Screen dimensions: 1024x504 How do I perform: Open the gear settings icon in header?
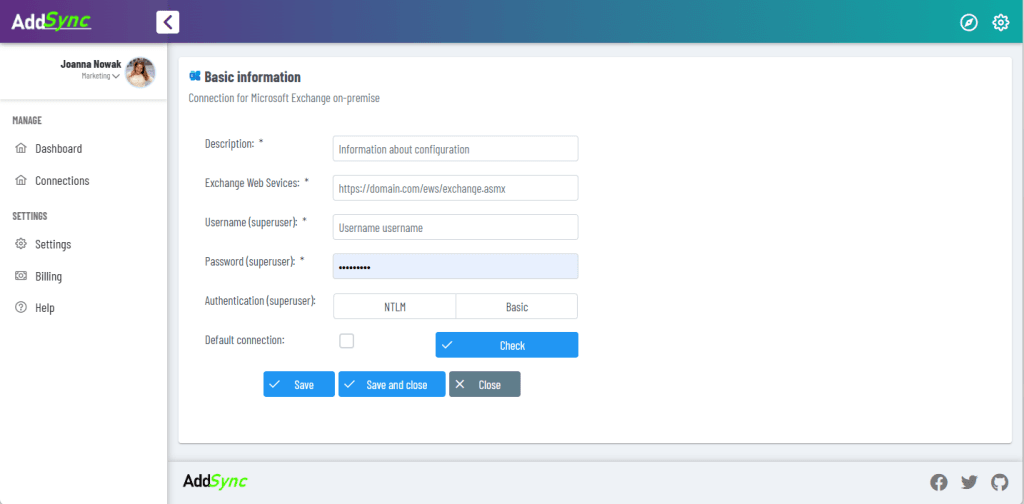point(1000,22)
